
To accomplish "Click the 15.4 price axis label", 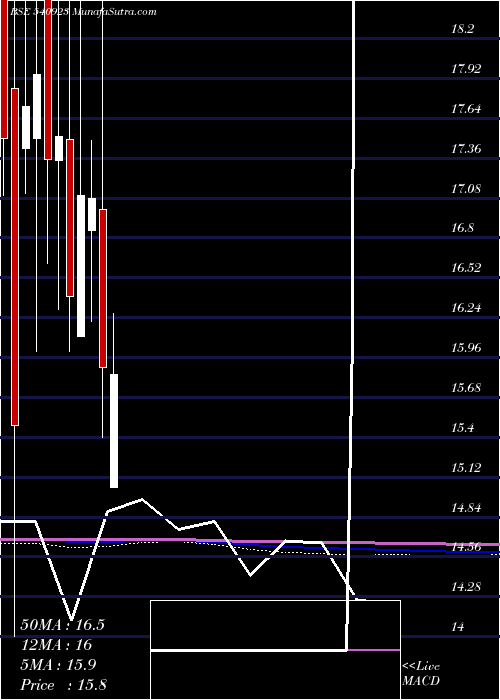I will (462, 427).
